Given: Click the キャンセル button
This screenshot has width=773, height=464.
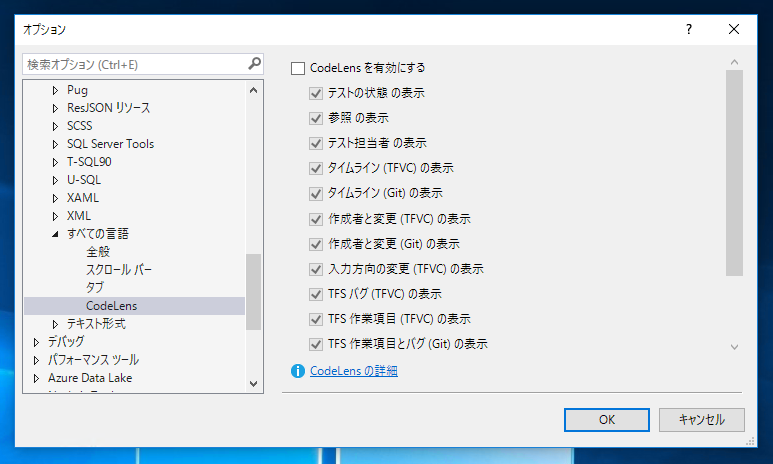Looking at the screenshot, I should [x=702, y=420].
